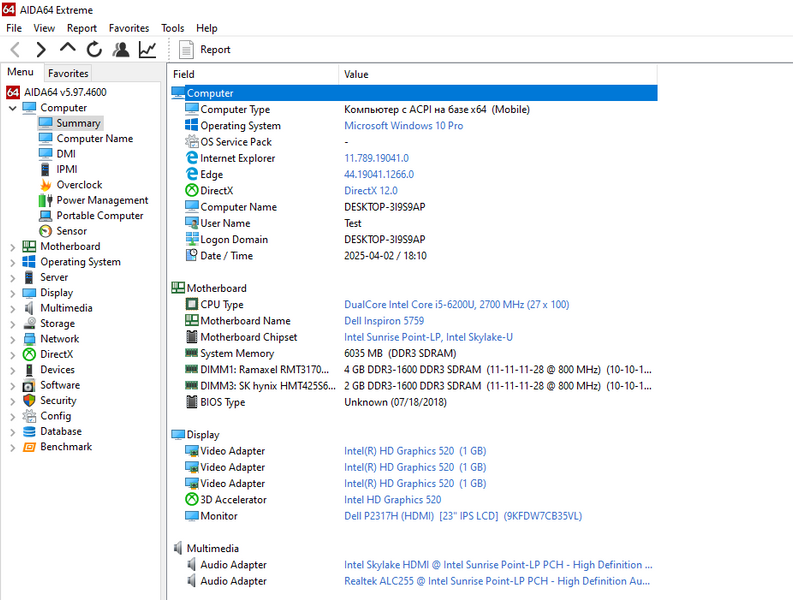Expand the Operating System tree node
The image size is (793, 600).
click(x=13, y=263)
